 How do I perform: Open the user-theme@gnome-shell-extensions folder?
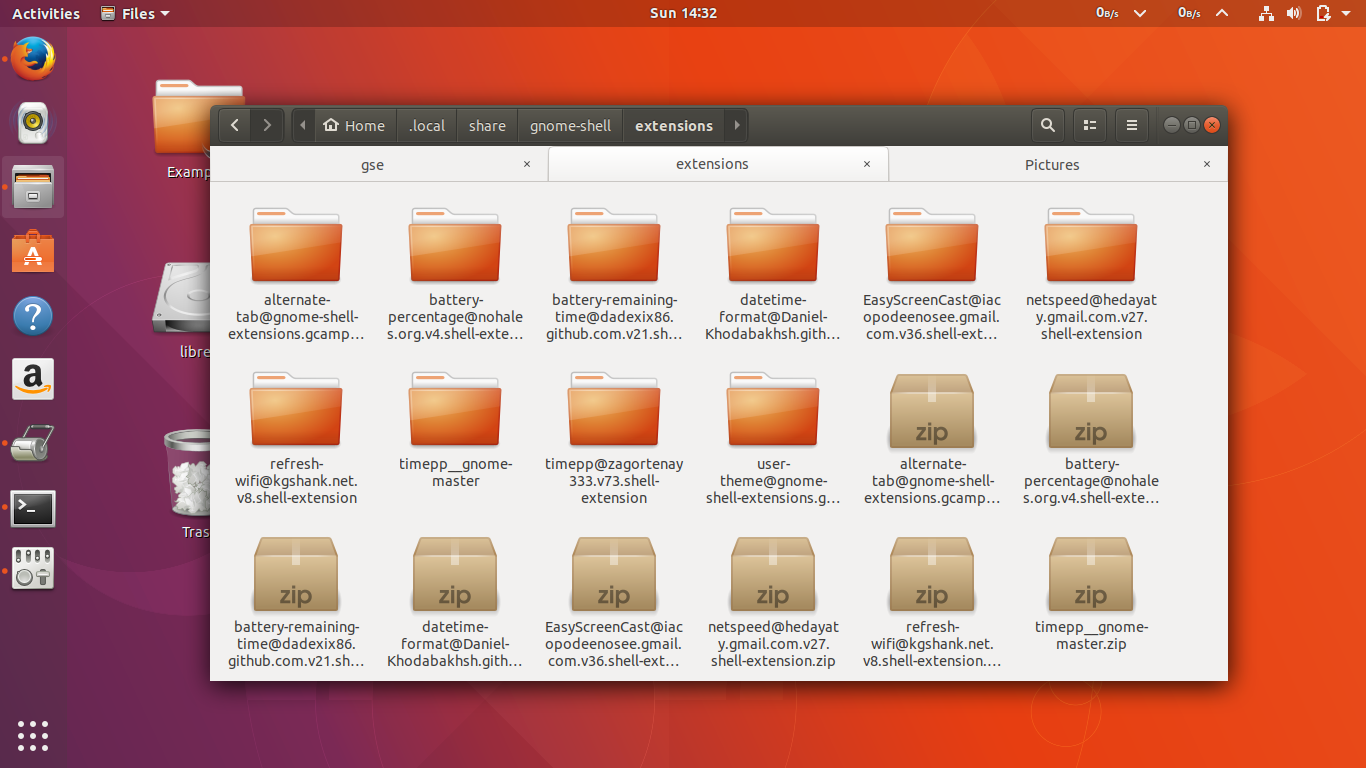(x=772, y=408)
